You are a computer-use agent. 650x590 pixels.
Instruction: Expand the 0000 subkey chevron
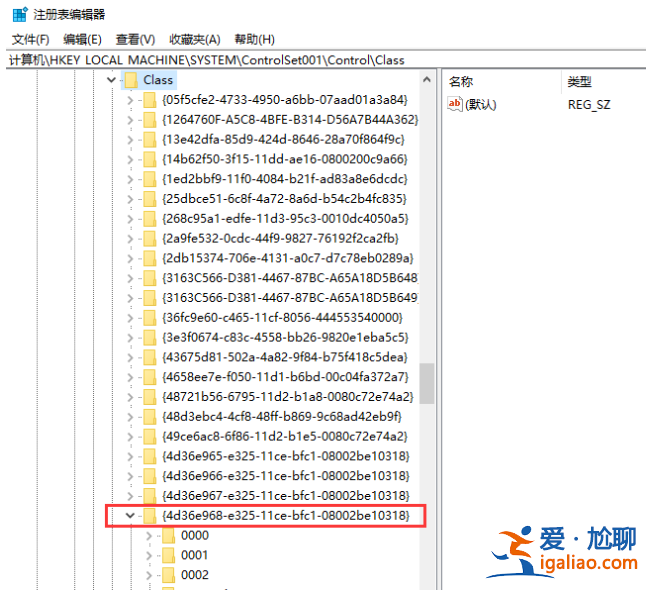(149, 535)
